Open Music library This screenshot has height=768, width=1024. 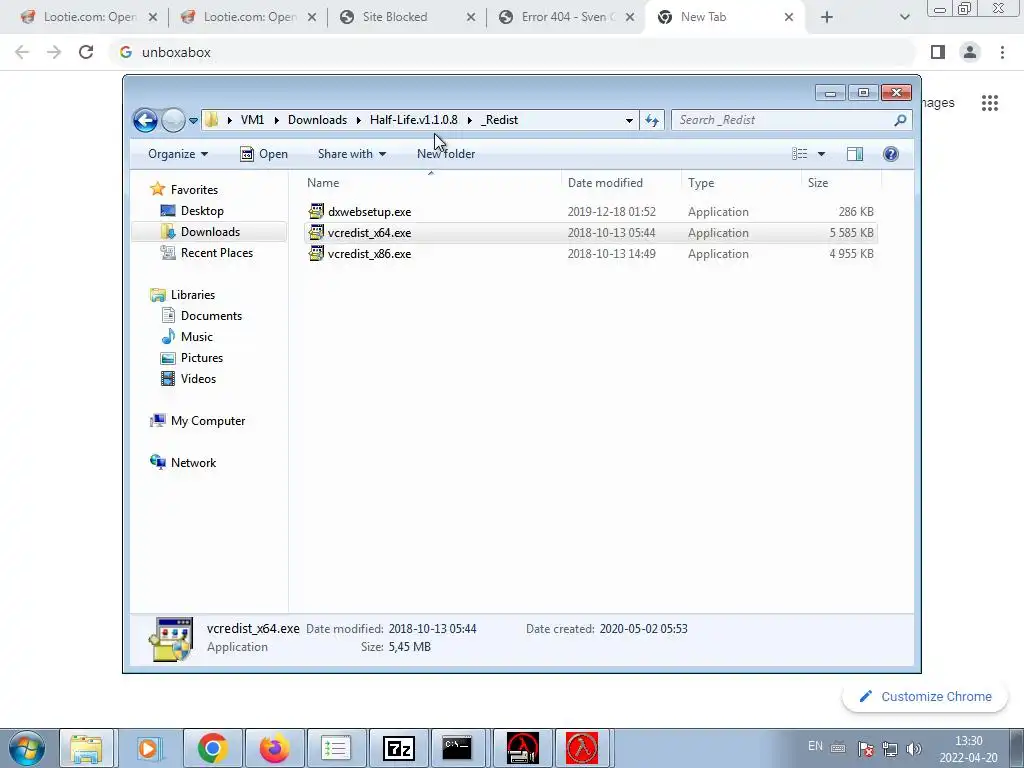[197, 337]
